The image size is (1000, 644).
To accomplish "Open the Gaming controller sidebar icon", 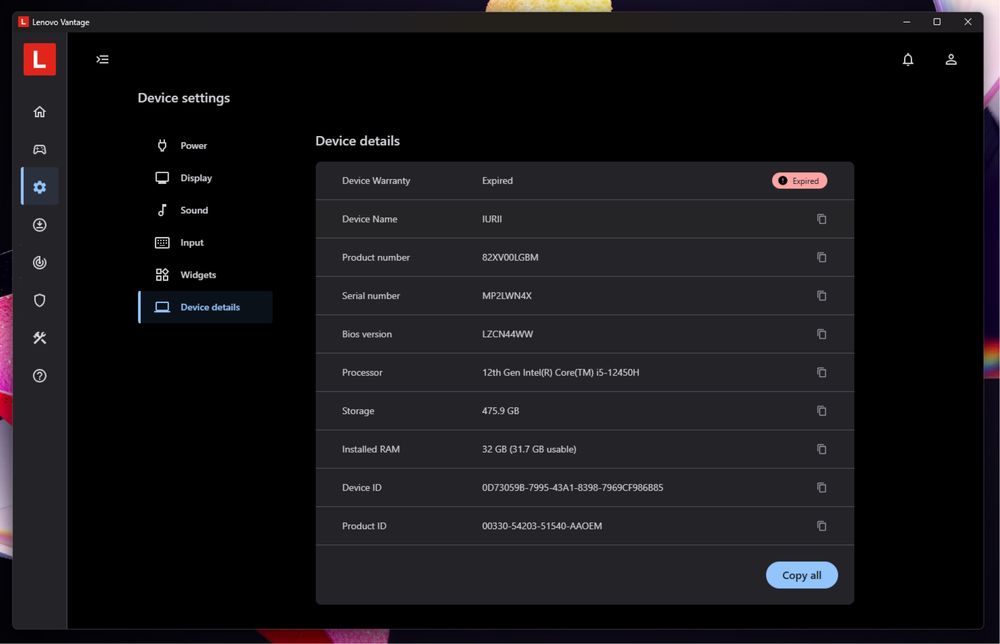I will pyautogui.click(x=40, y=149).
